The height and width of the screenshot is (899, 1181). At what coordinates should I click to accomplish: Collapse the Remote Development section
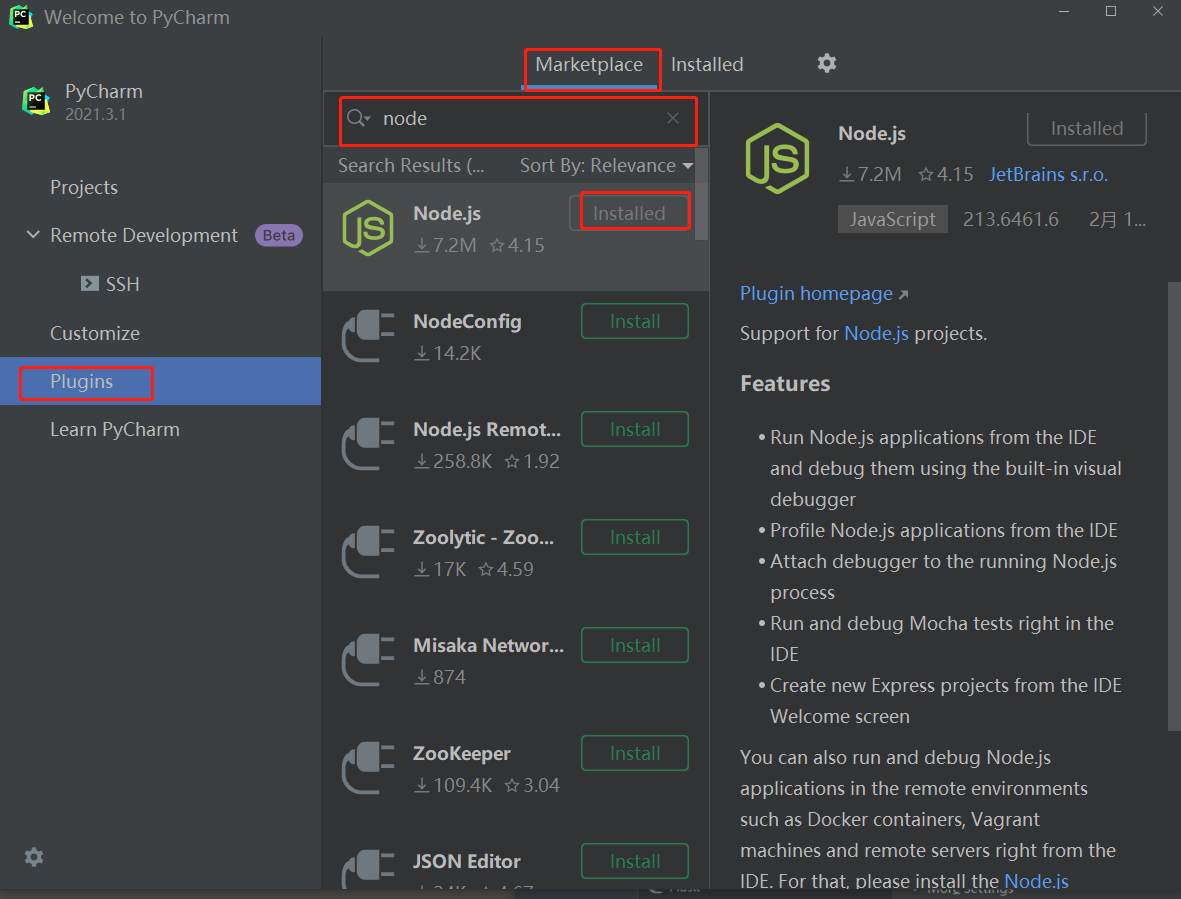click(33, 235)
